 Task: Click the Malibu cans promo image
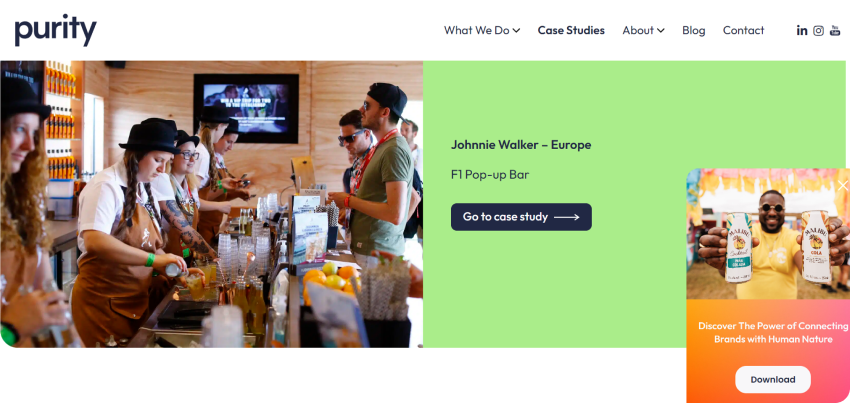(x=768, y=234)
